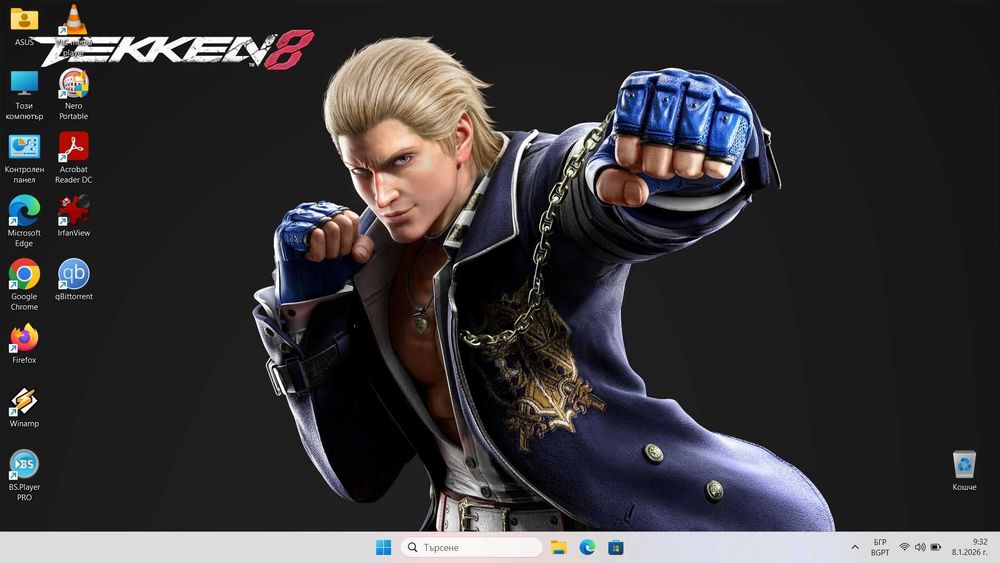1000x563 pixels.
Task: Open Контролен панел icon
Action: click(x=24, y=147)
